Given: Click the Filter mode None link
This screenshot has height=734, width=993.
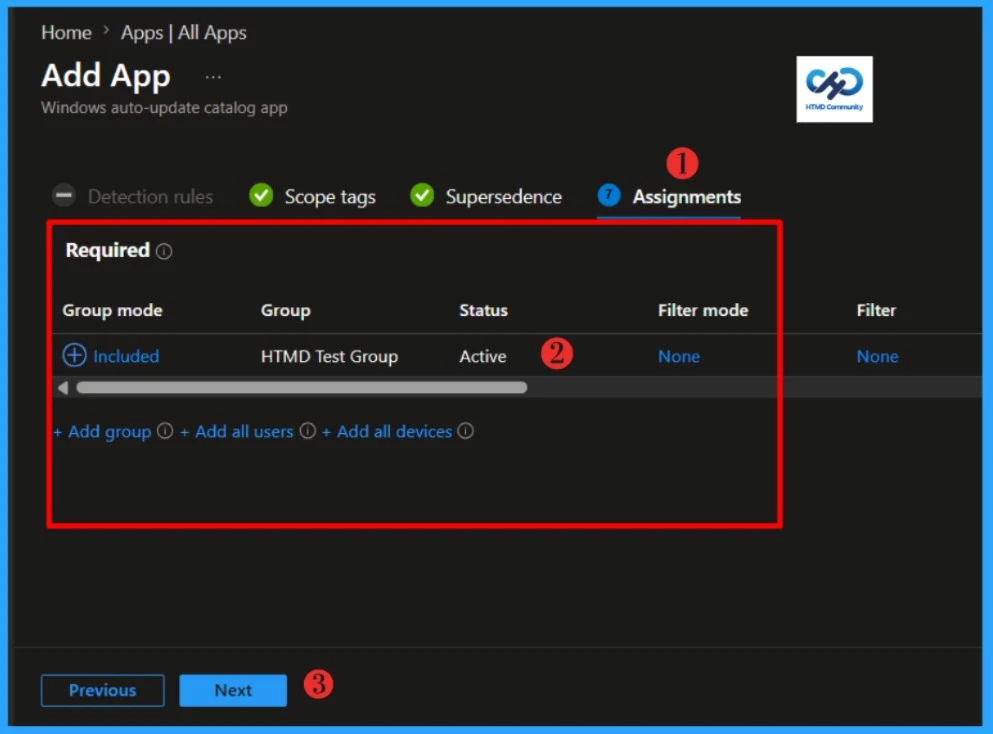Looking at the screenshot, I should [679, 357].
